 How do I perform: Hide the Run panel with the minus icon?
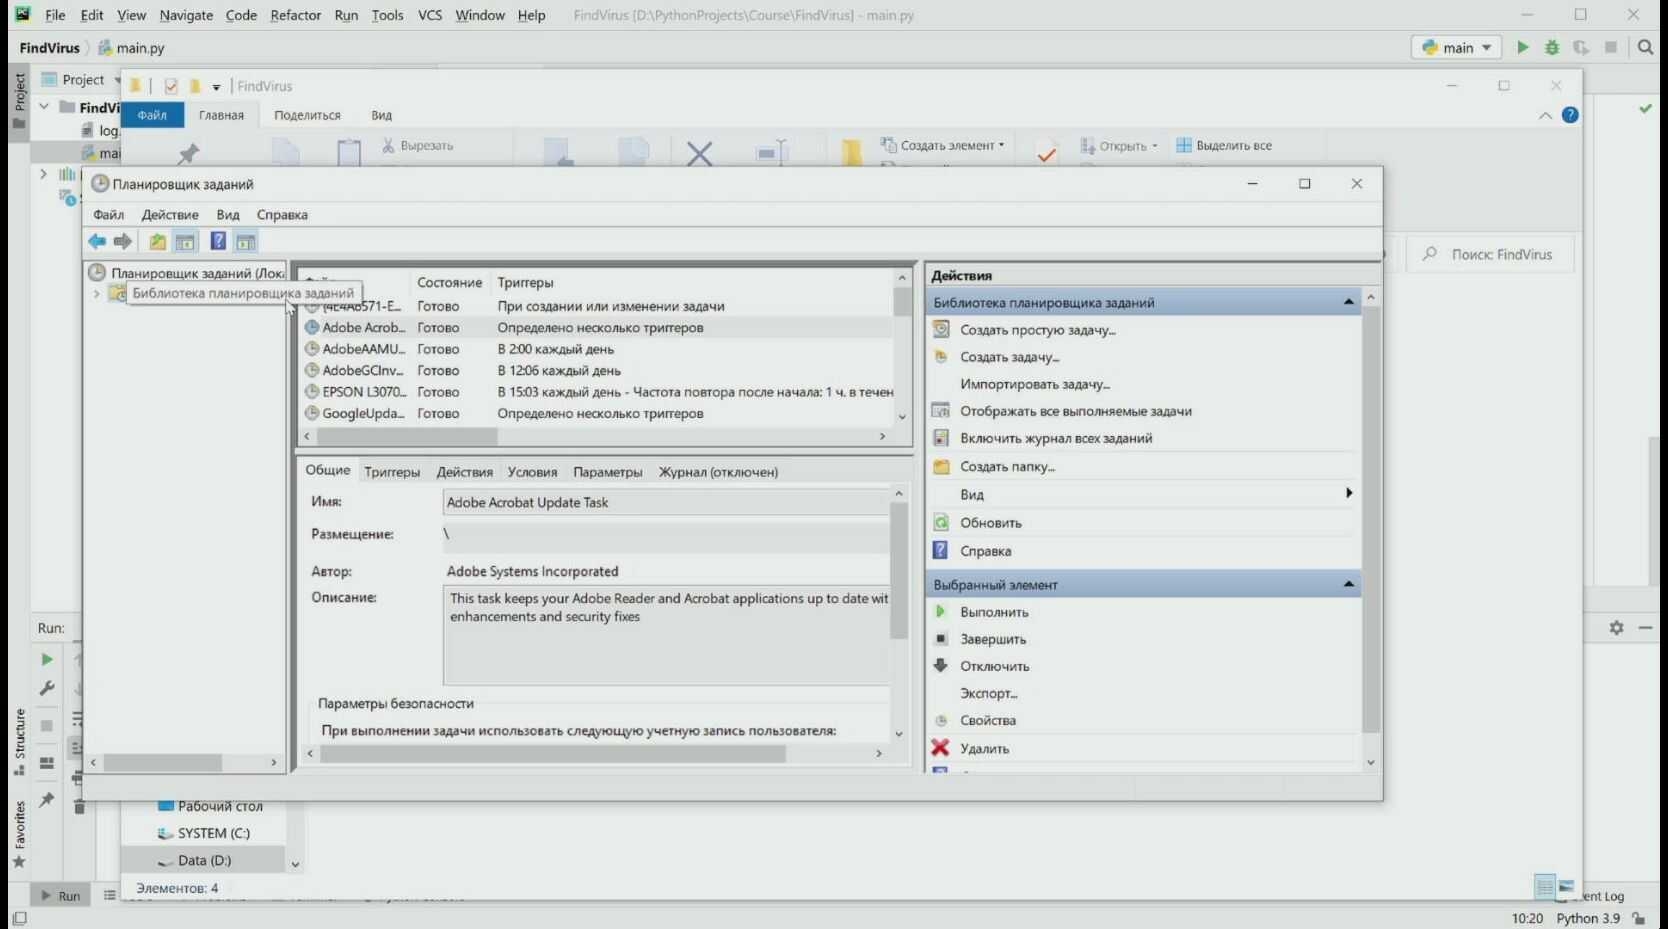coord(1645,627)
